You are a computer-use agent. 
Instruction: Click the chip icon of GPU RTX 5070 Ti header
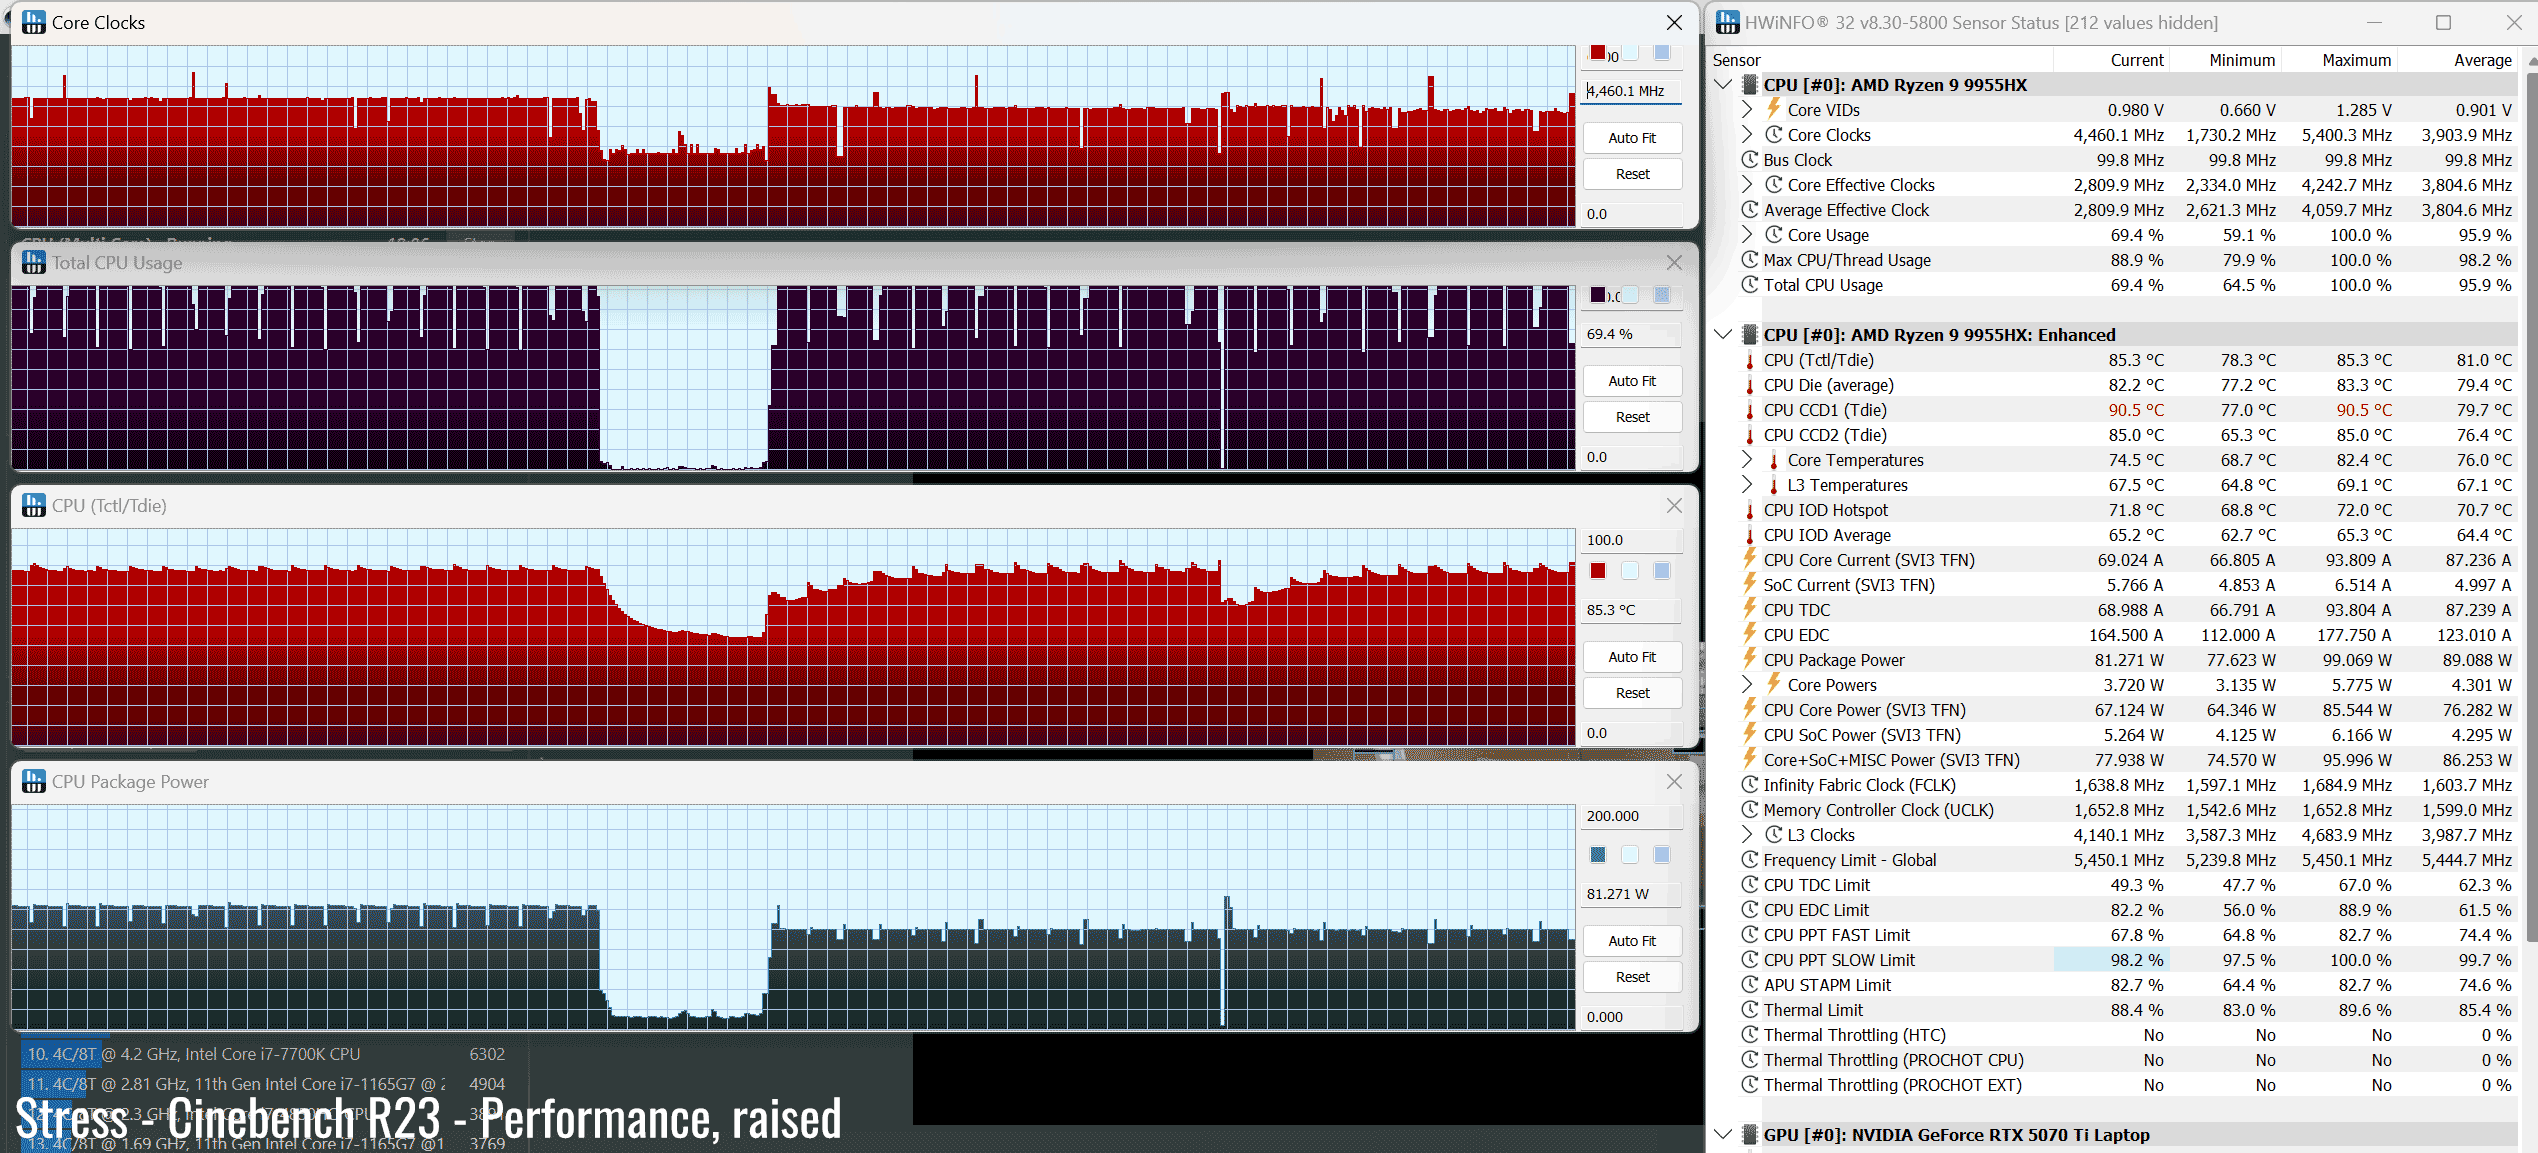1749,1134
